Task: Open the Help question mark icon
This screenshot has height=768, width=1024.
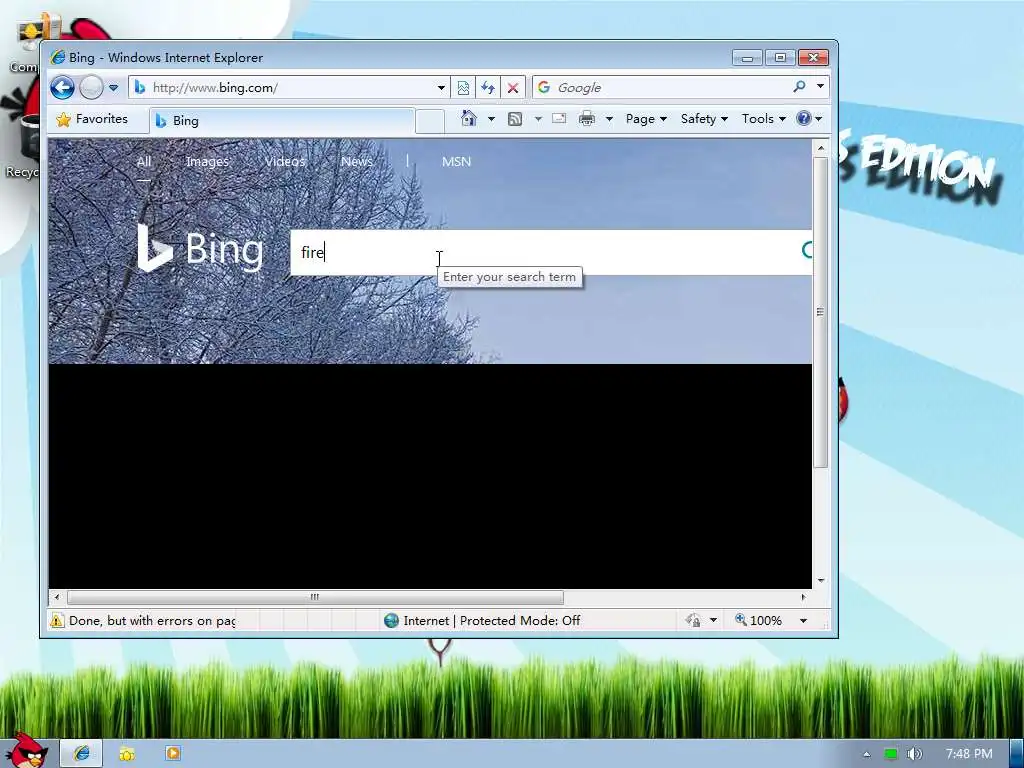Action: [804, 118]
